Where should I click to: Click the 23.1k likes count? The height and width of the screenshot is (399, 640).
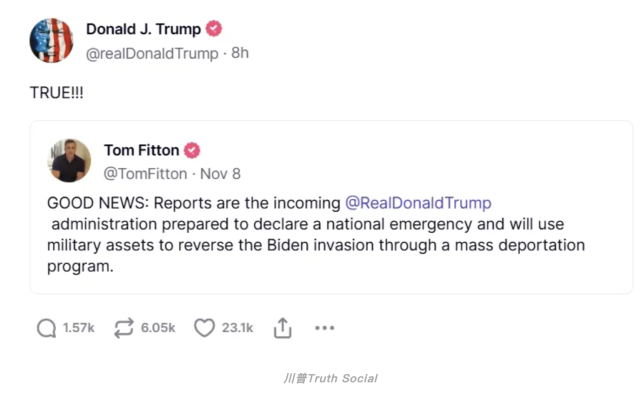(238, 328)
